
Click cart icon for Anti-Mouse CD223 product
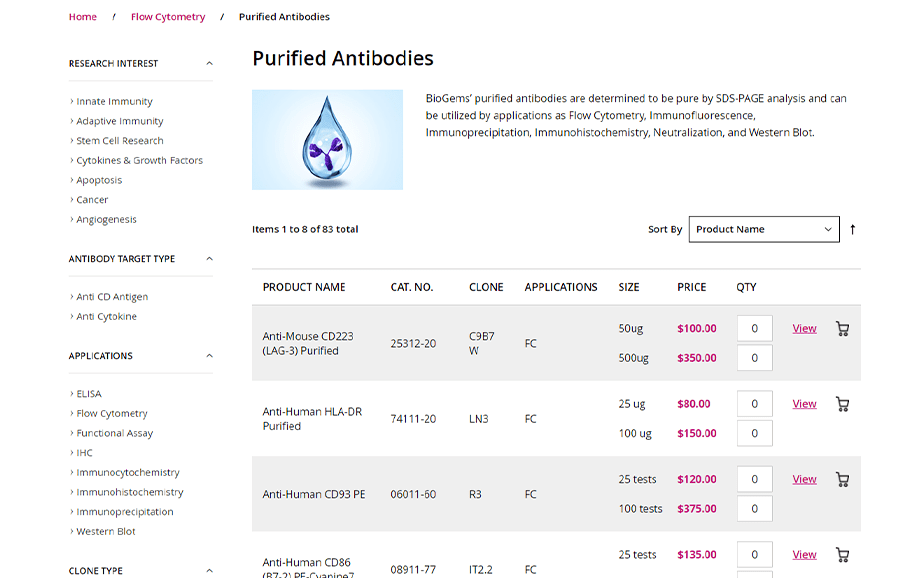(x=842, y=329)
